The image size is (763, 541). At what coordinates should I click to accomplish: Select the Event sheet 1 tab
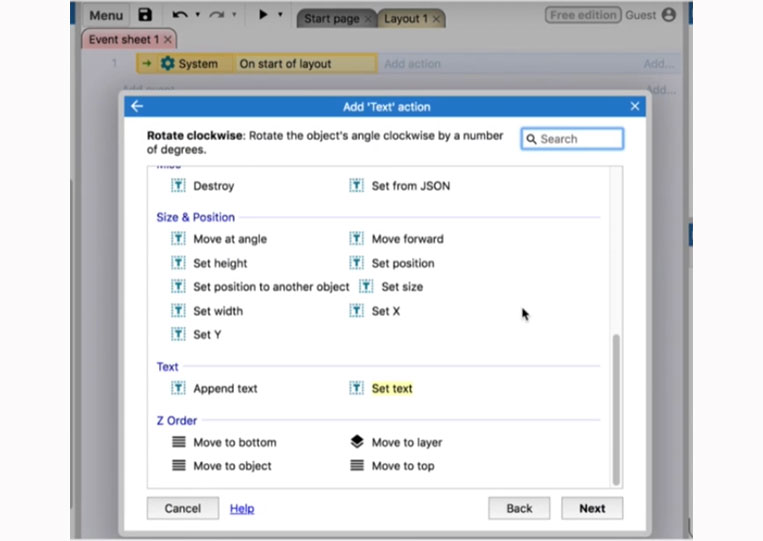coord(124,39)
